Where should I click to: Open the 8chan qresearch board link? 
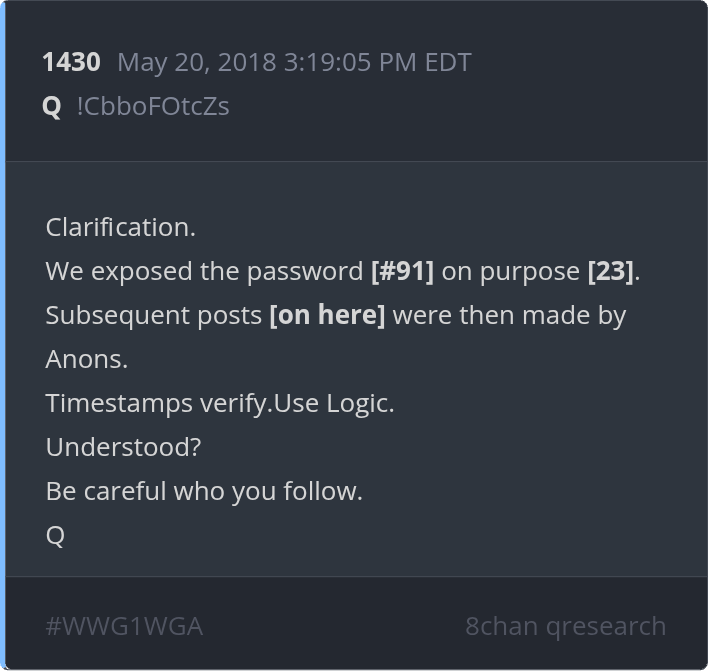click(565, 626)
